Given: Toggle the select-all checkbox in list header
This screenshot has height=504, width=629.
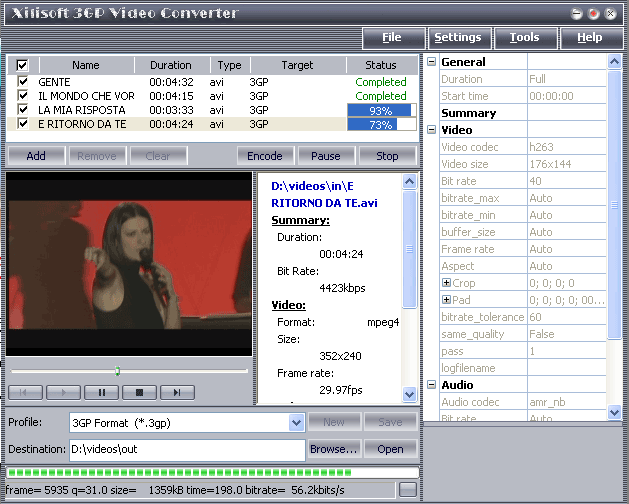Looking at the screenshot, I should pyautogui.click(x=22, y=65).
